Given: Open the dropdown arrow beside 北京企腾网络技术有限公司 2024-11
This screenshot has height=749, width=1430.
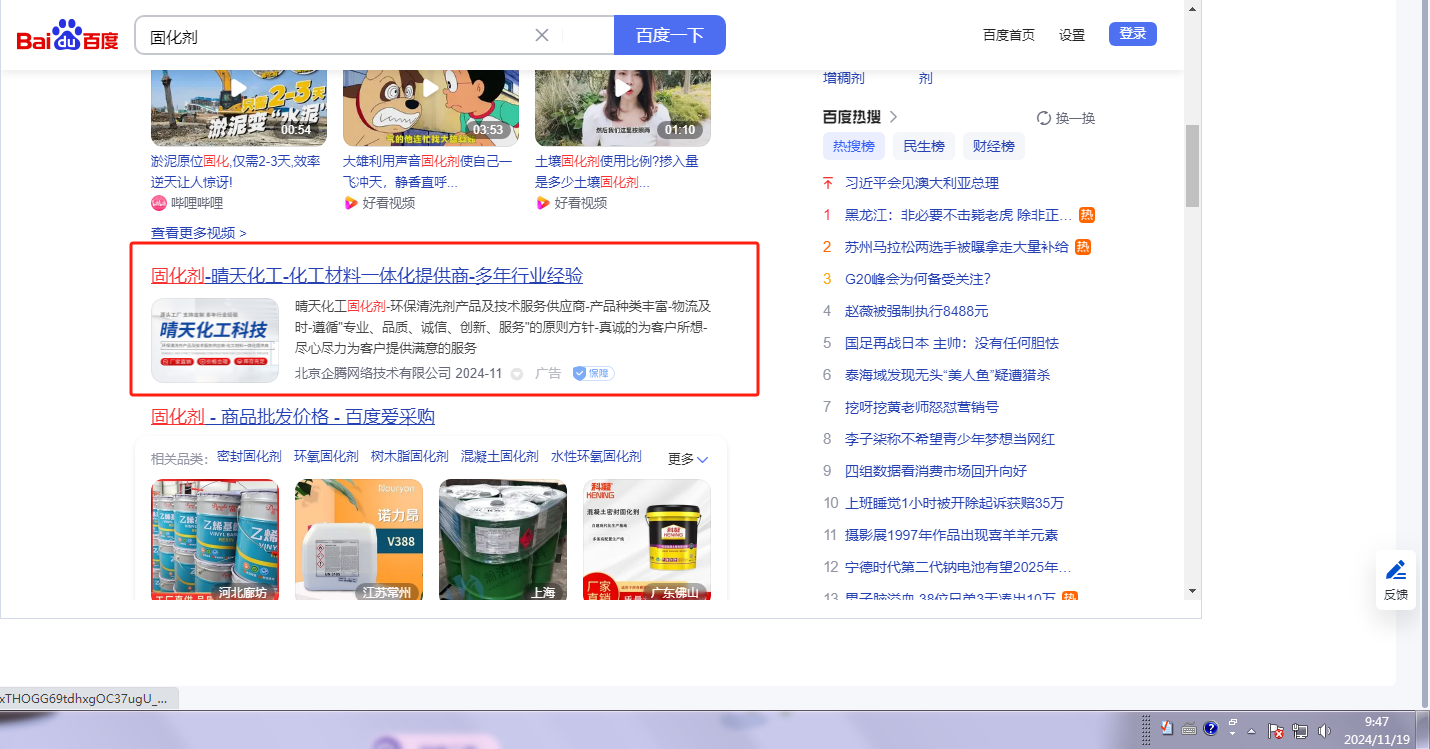Looking at the screenshot, I should pos(517,374).
